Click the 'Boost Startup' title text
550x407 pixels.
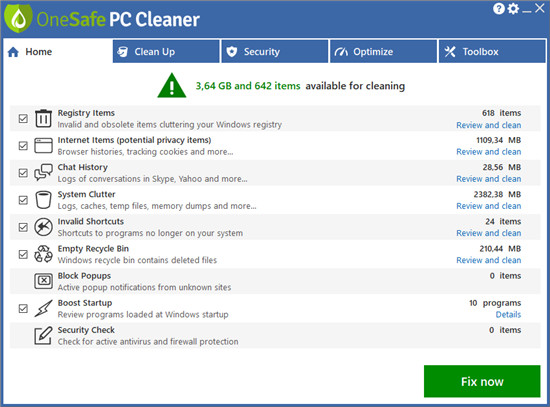tap(85, 303)
